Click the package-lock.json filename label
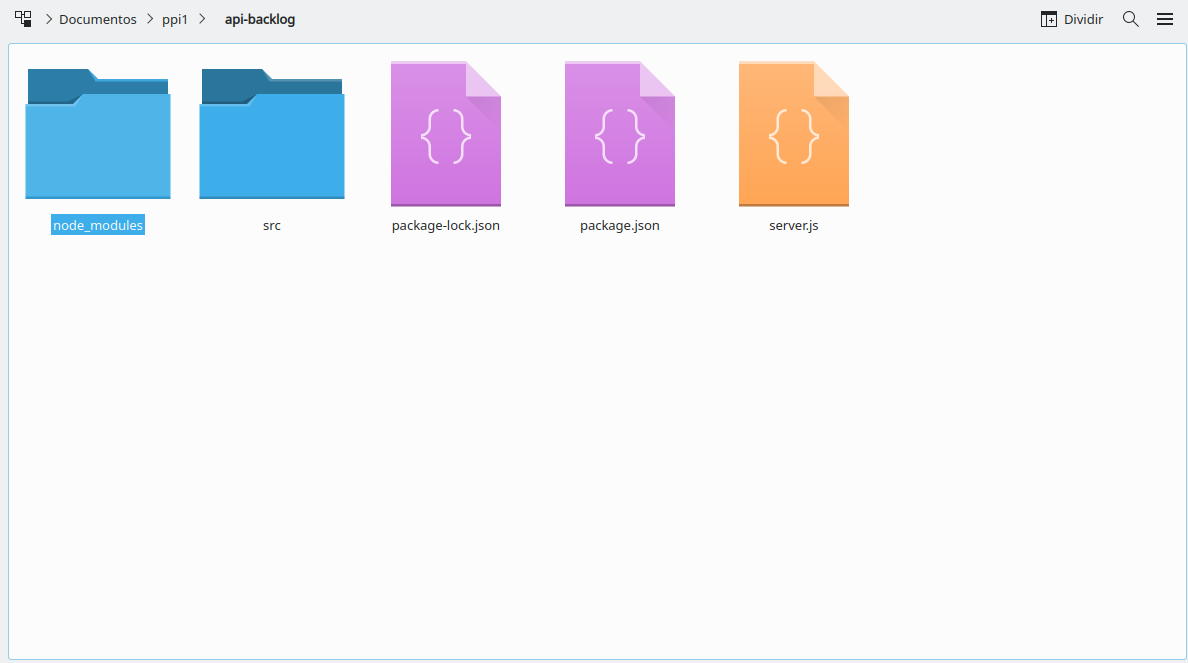The image size is (1188, 663). click(x=446, y=226)
